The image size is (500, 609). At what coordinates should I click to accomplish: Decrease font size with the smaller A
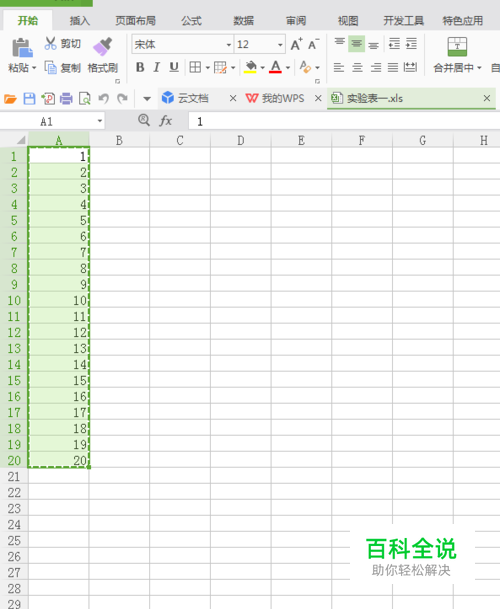pos(314,44)
